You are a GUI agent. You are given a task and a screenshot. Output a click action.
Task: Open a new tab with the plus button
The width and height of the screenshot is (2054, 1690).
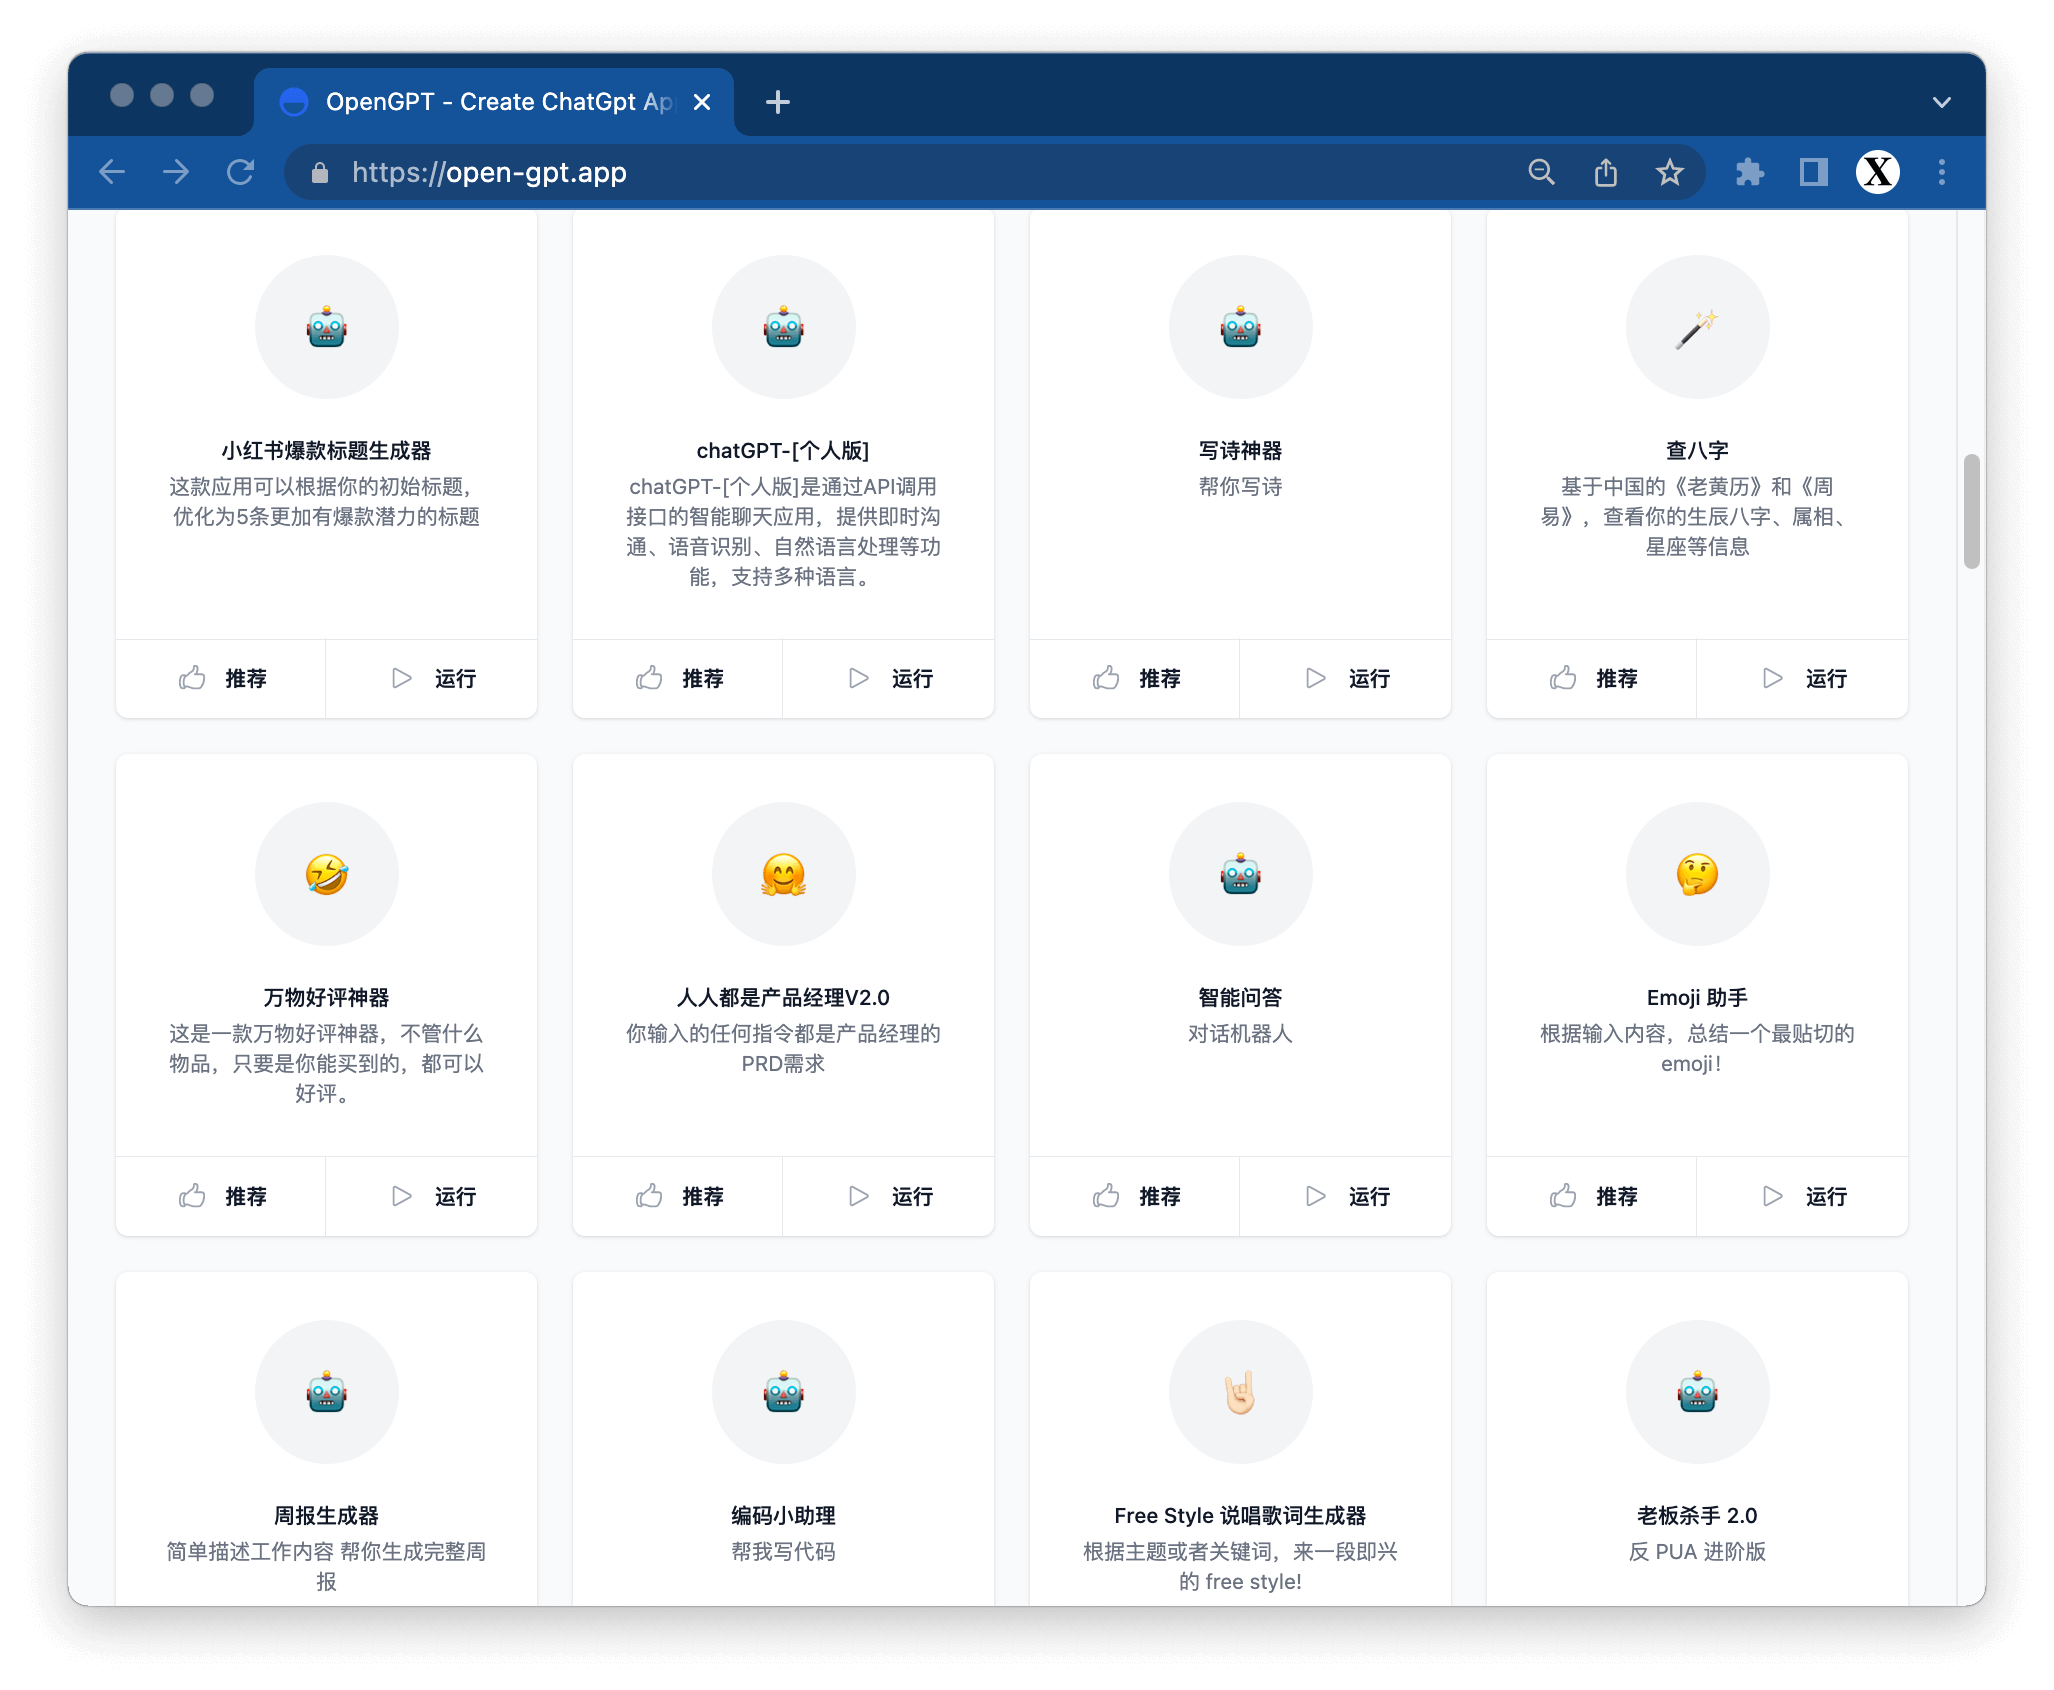(x=777, y=102)
